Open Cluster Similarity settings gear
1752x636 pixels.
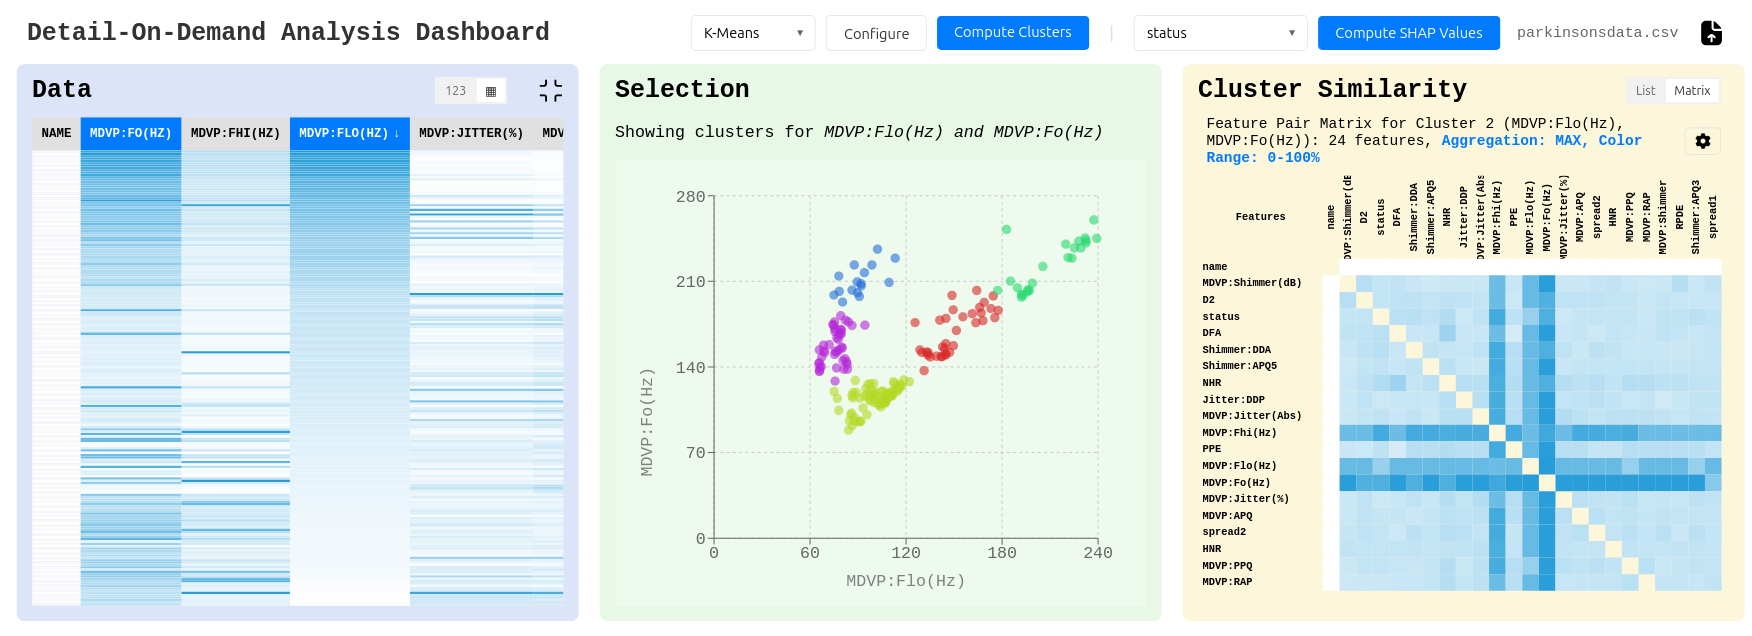pyautogui.click(x=1702, y=141)
